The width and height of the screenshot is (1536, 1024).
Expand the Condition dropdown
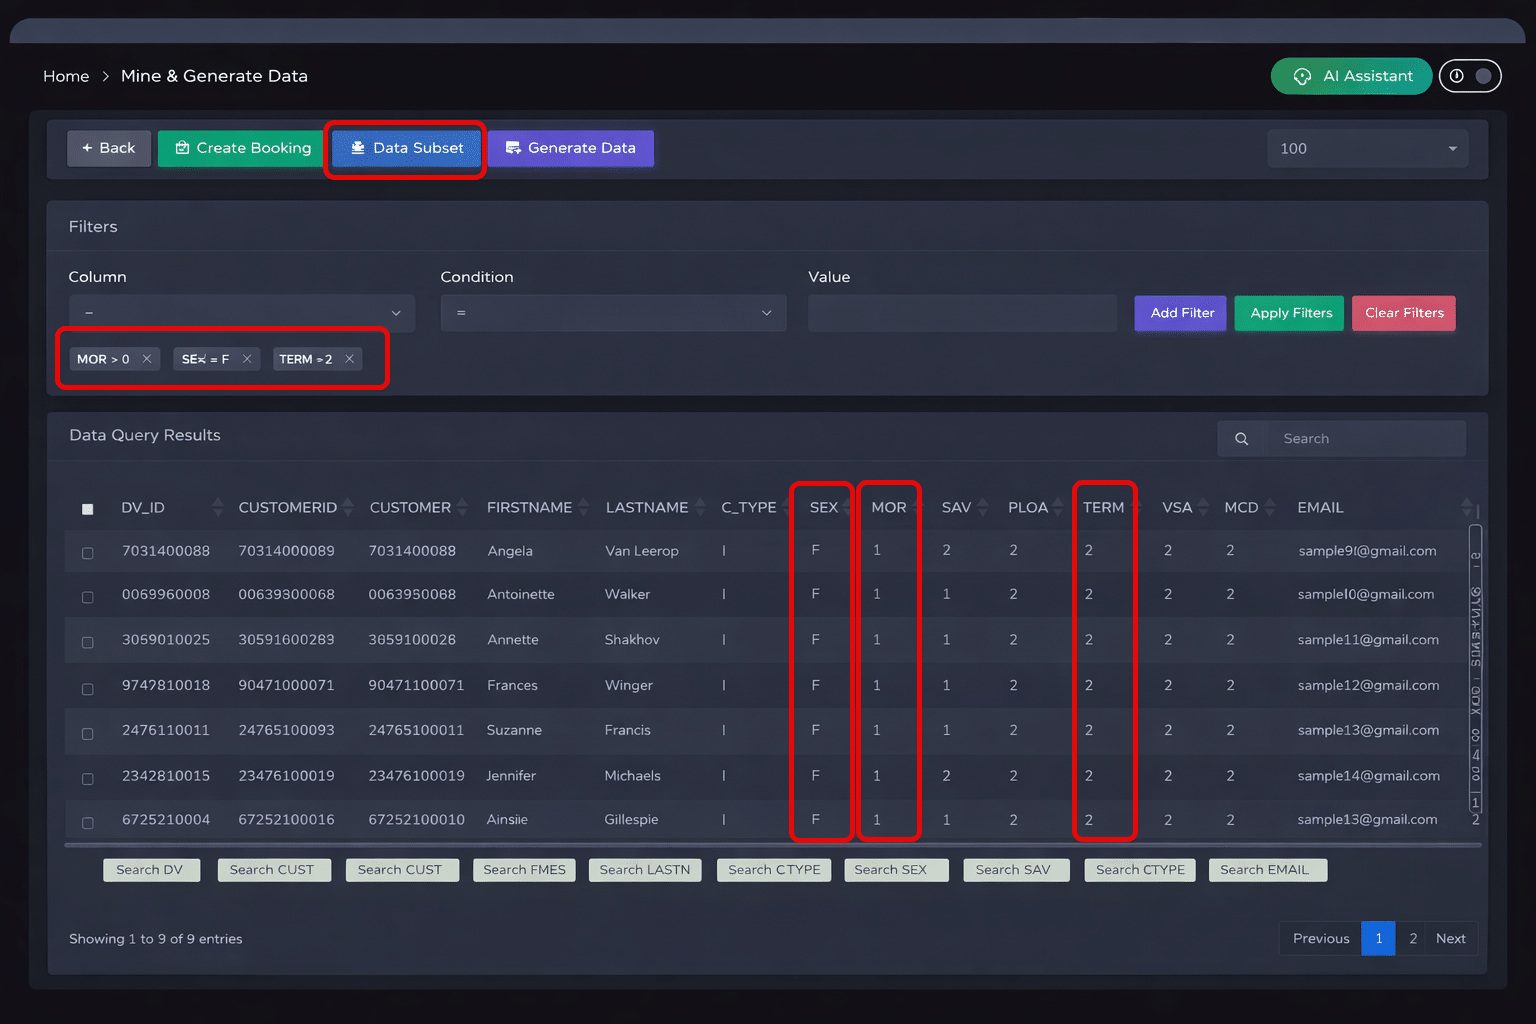(613, 313)
